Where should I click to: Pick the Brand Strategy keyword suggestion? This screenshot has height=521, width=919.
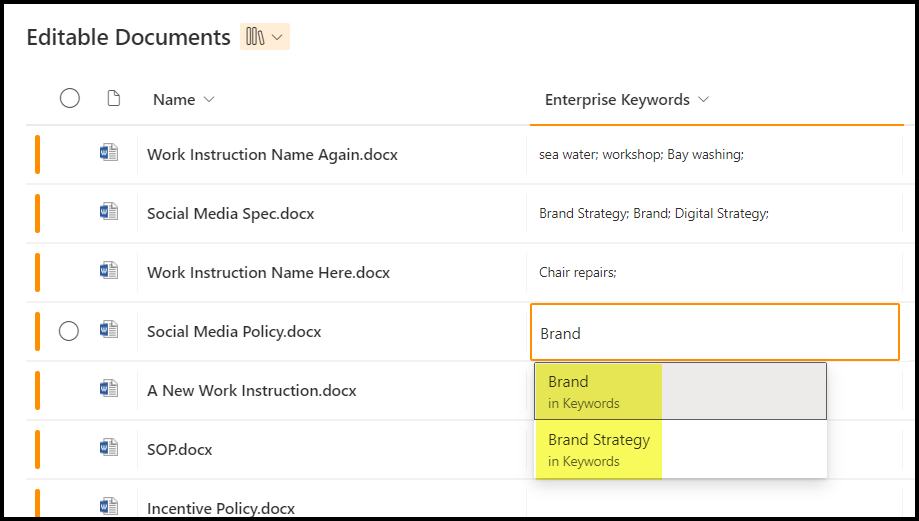pos(598,449)
